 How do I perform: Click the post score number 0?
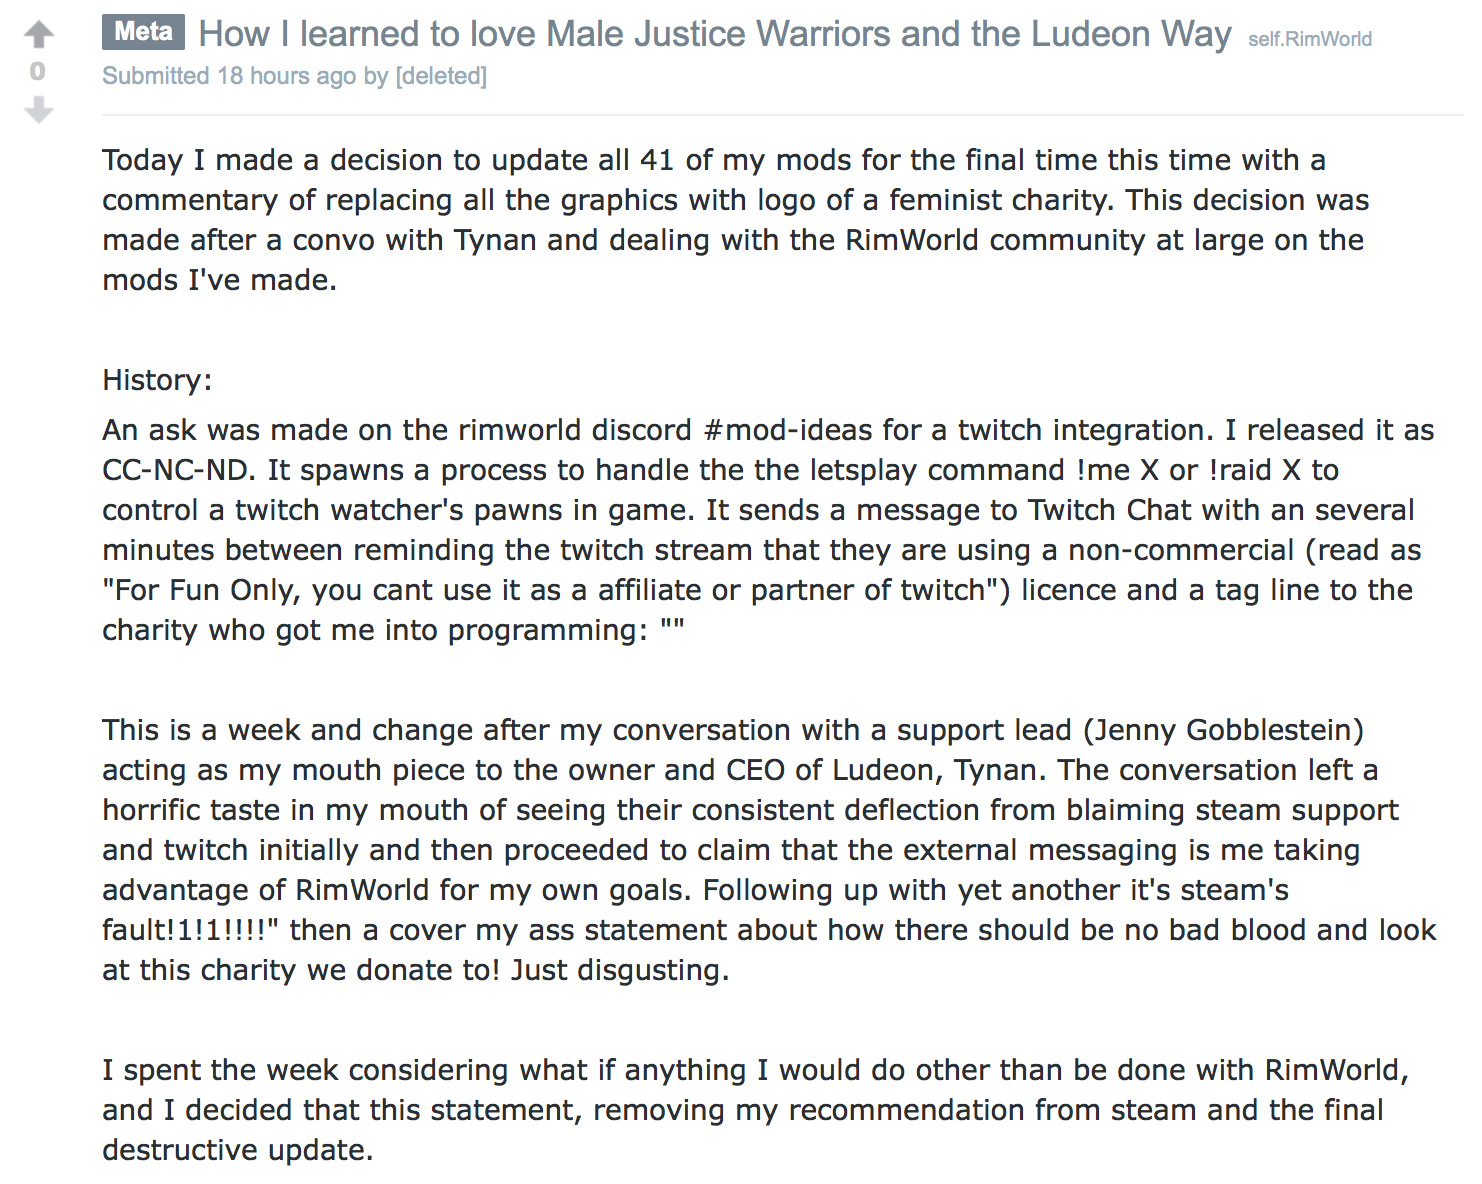click(x=38, y=71)
